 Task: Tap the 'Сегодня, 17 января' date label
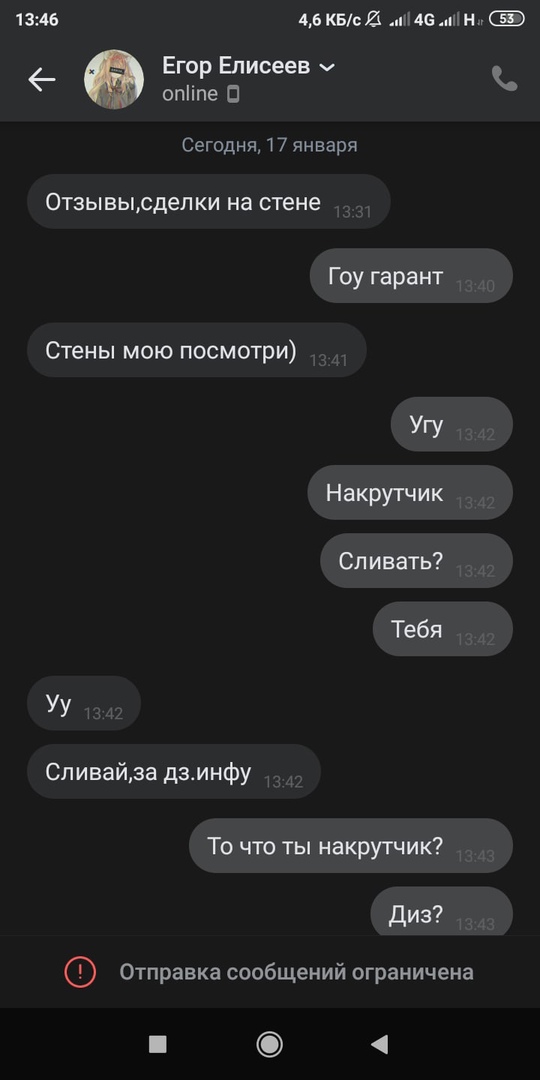pos(269,145)
